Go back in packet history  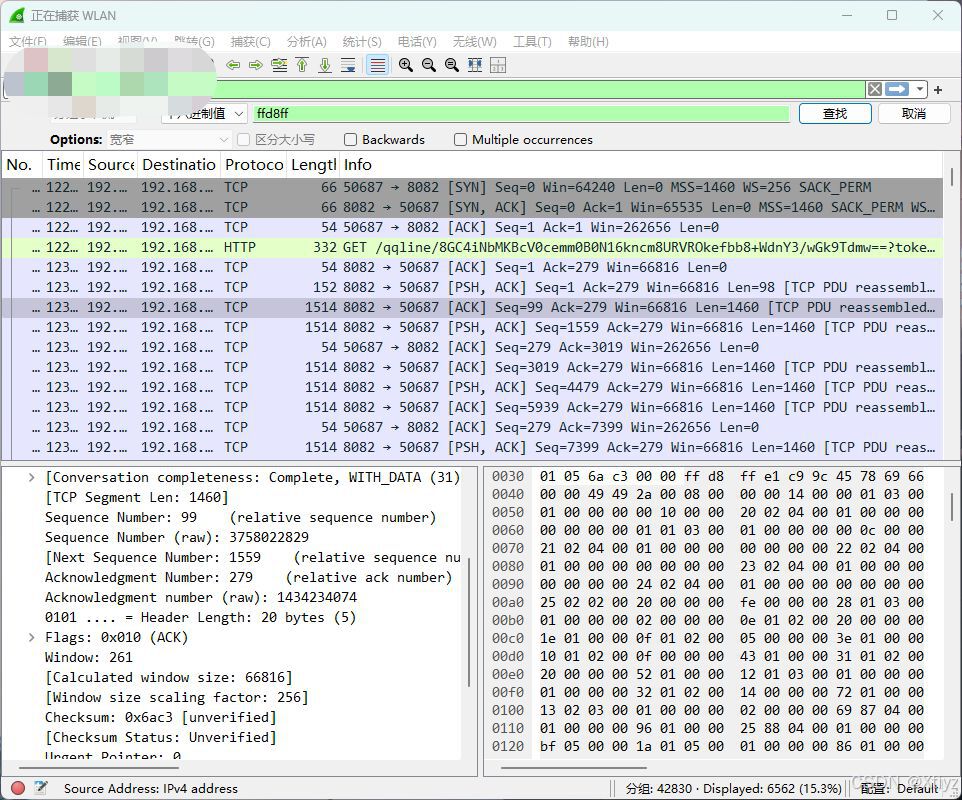[233, 65]
